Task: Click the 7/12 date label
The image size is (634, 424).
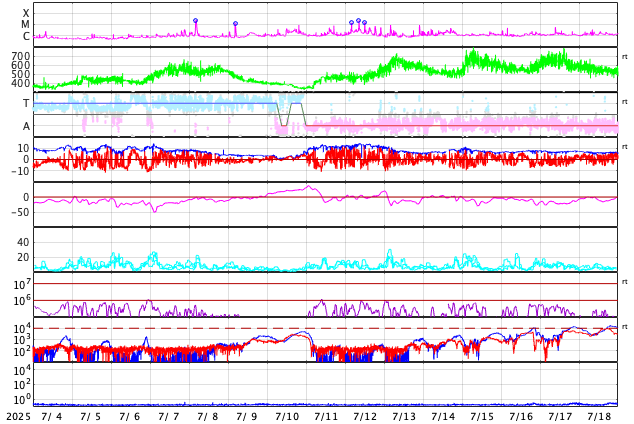Action: click(365, 417)
